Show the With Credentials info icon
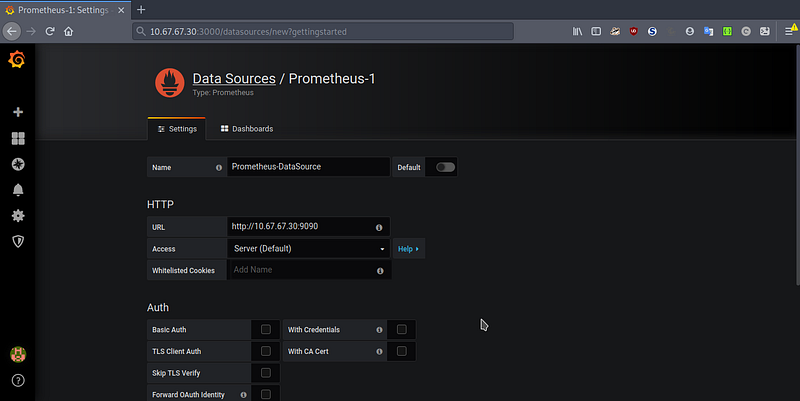 point(379,330)
